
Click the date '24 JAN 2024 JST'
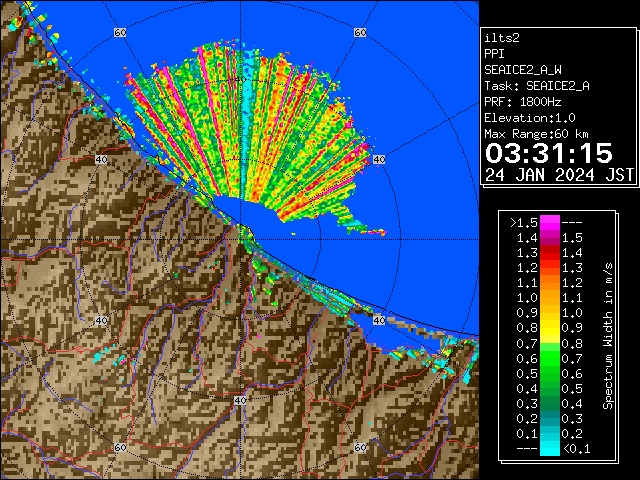pyautogui.click(x=559, y=175)
